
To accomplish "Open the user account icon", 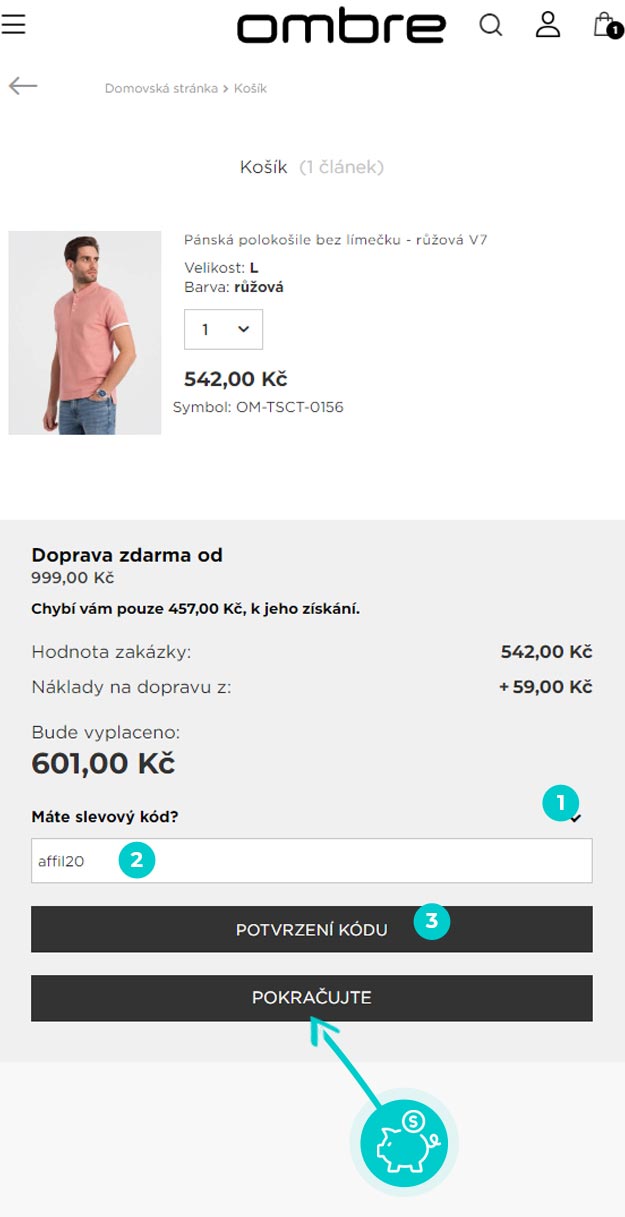I will coord(548,25).
